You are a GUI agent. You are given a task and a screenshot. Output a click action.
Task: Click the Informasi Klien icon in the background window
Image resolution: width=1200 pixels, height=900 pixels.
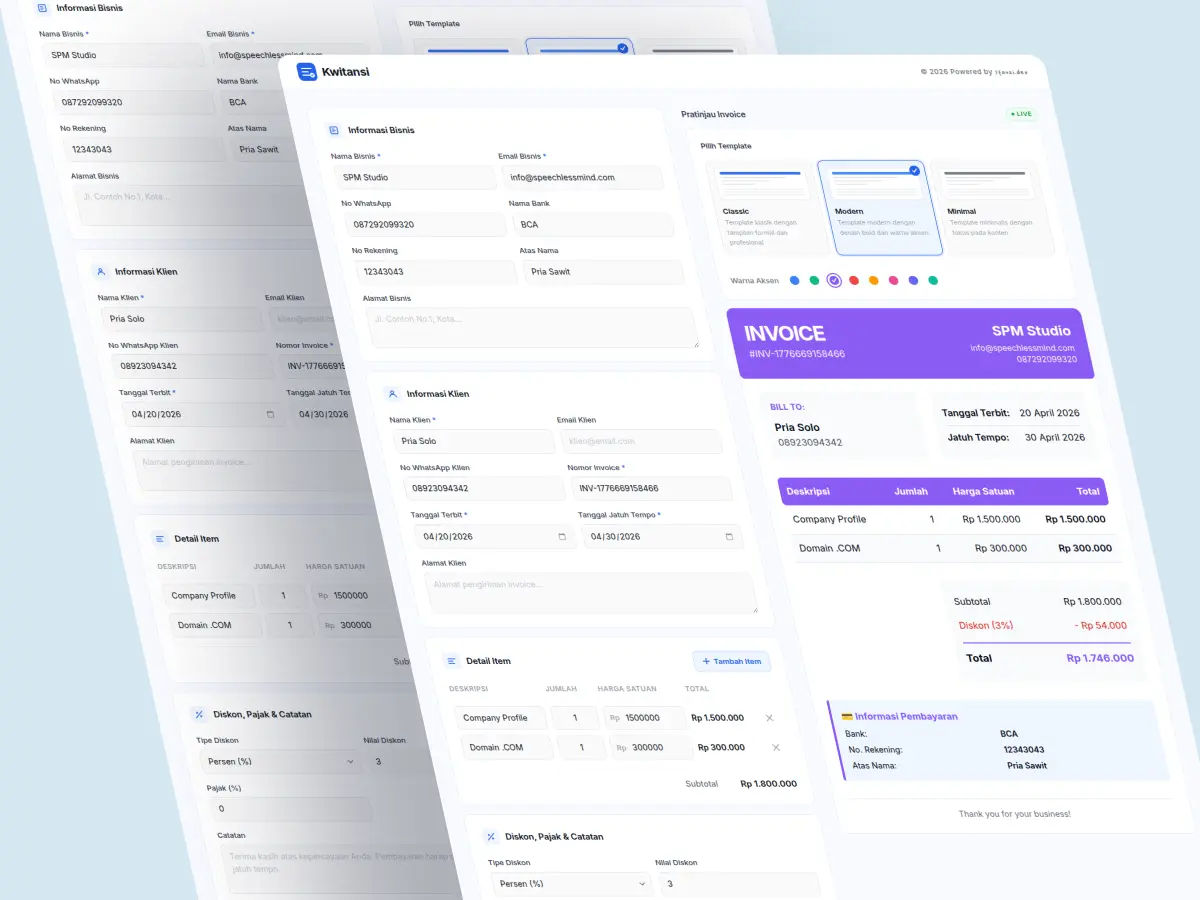[x=100, y=271]
